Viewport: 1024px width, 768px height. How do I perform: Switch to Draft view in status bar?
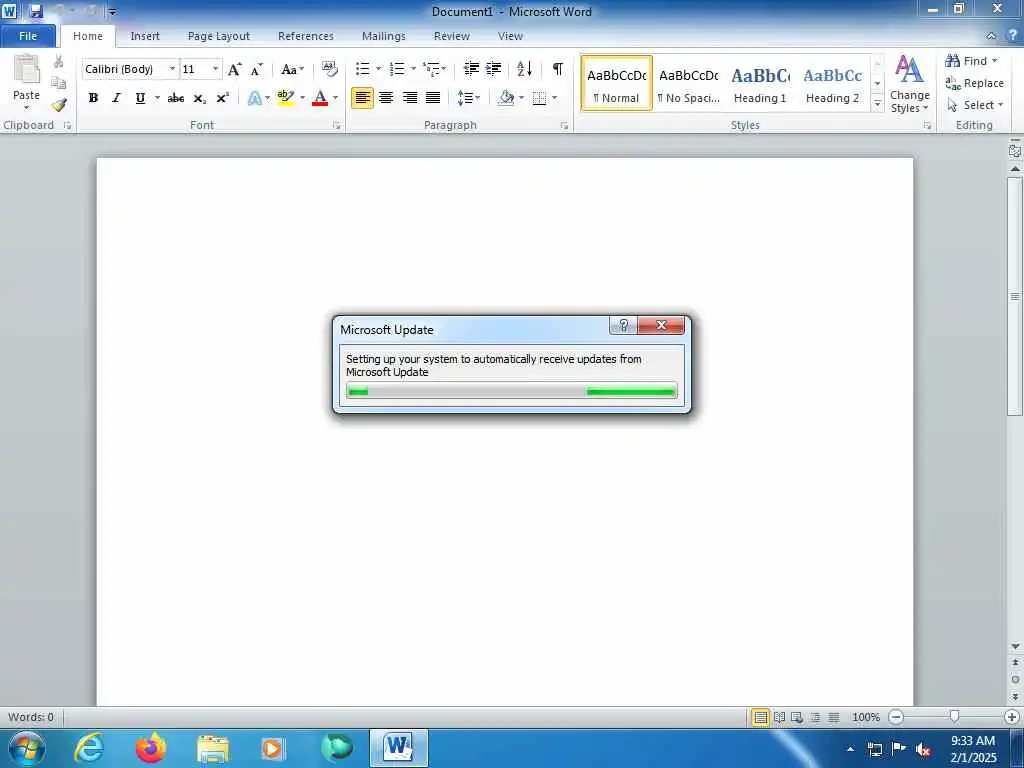834,717
